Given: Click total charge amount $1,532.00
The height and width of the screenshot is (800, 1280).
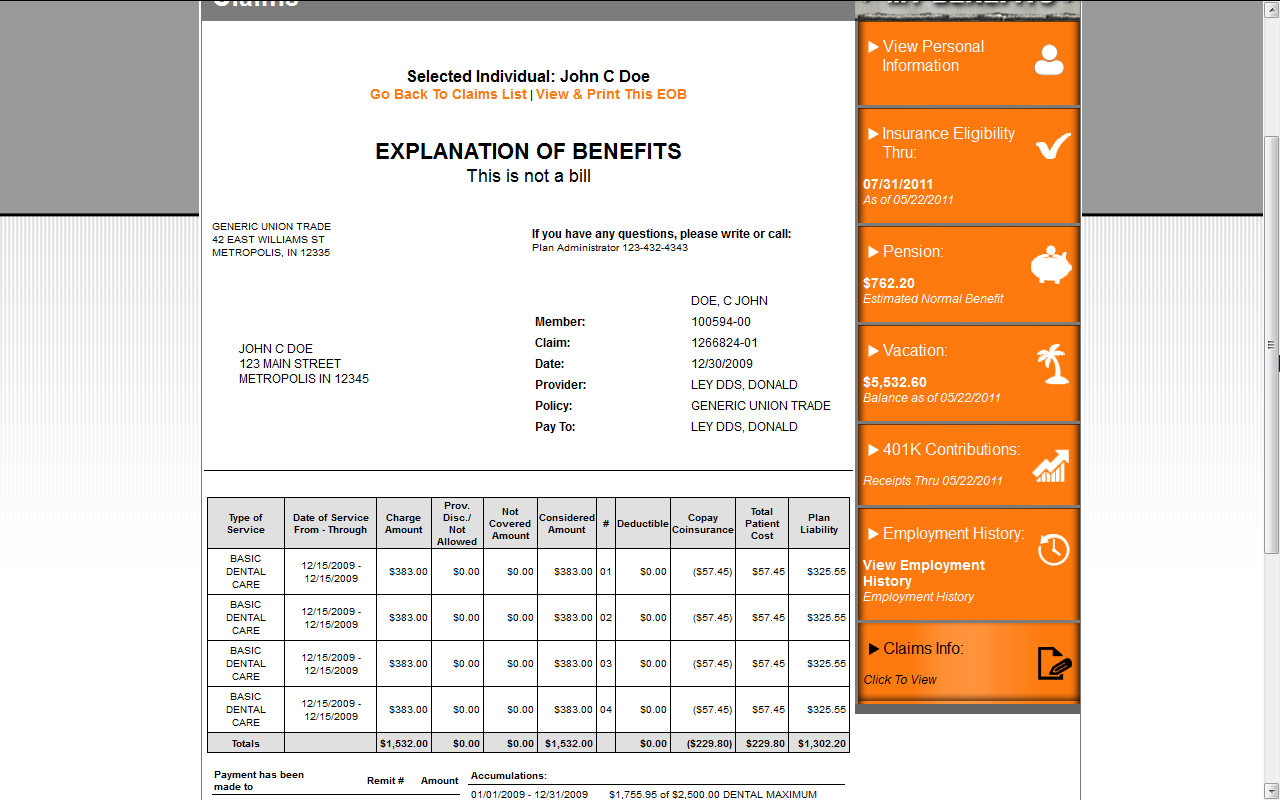Looking at the screenshot, I should tap(404, 744).
